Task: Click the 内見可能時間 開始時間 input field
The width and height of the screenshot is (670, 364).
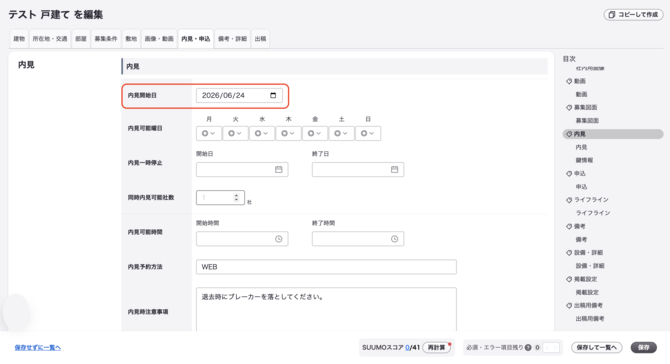Action: [242, 239]
